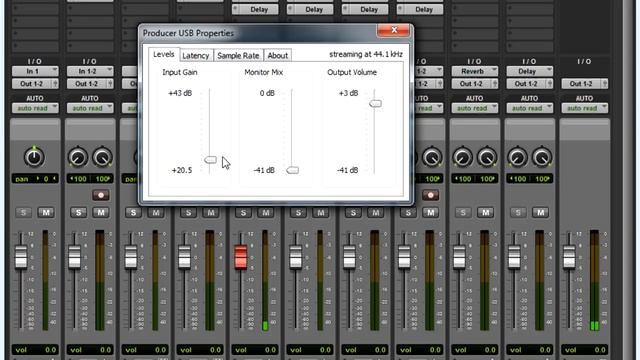Open auto read menu on Reverb channel

pos(475,108)
